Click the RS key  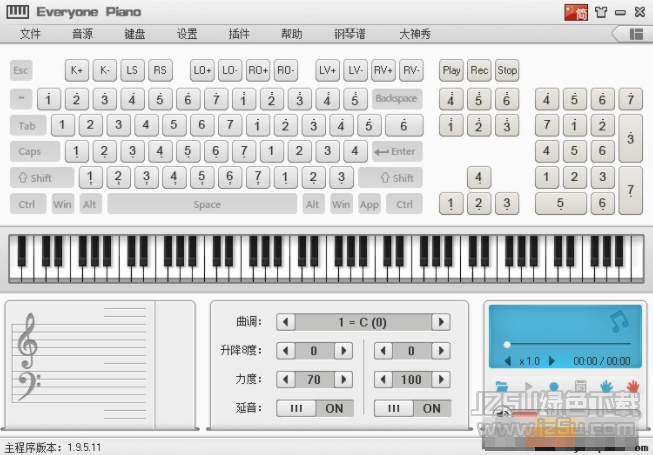160,70
